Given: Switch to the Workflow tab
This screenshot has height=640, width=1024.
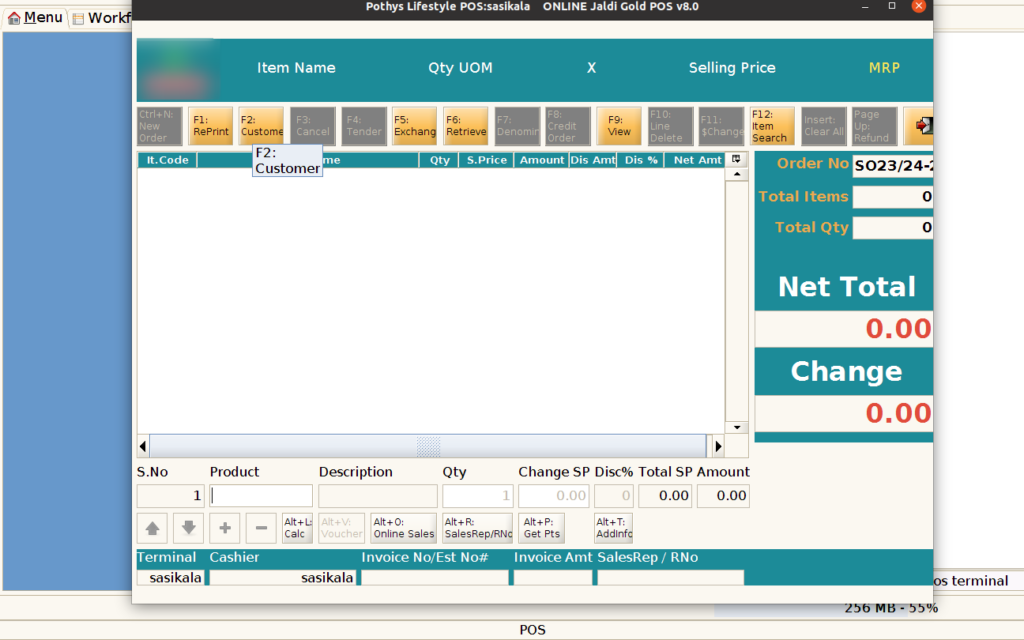Looking at the screenshot, I should [x=102, y=18].
